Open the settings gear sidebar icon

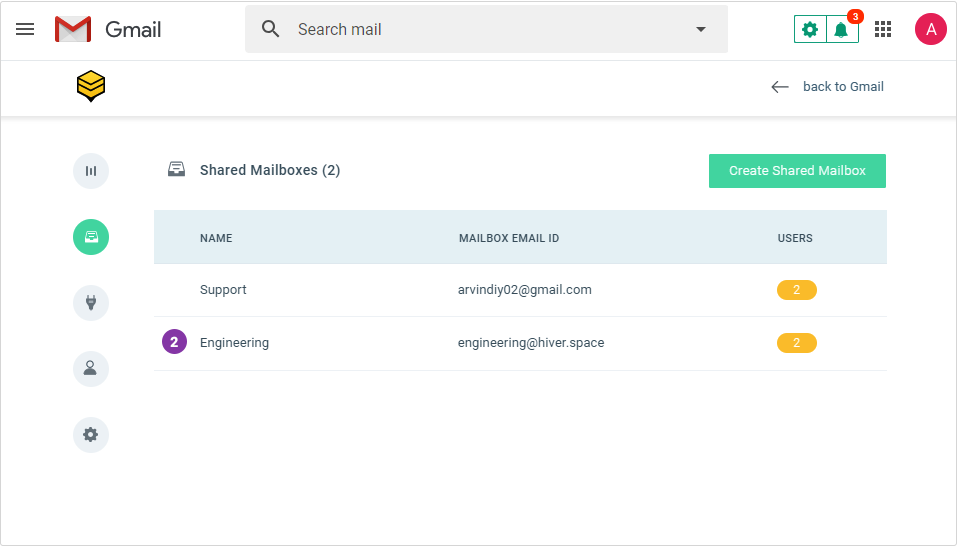pos(91,434)
